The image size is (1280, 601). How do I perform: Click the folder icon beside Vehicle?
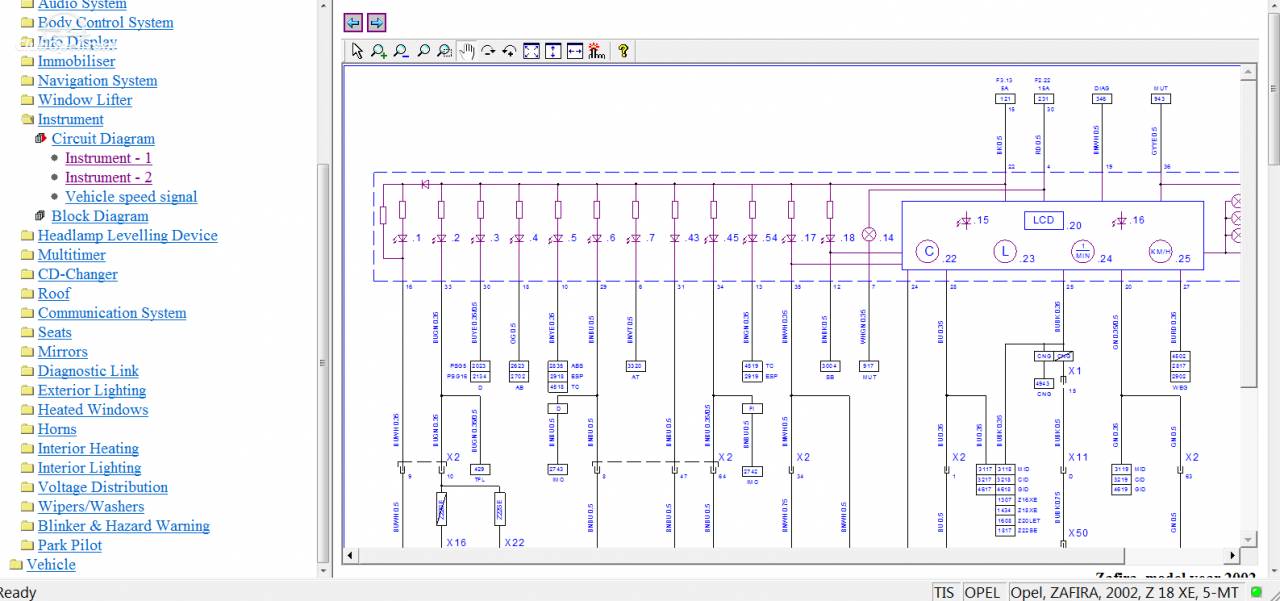pyautogui.click(x=16, y=565)
